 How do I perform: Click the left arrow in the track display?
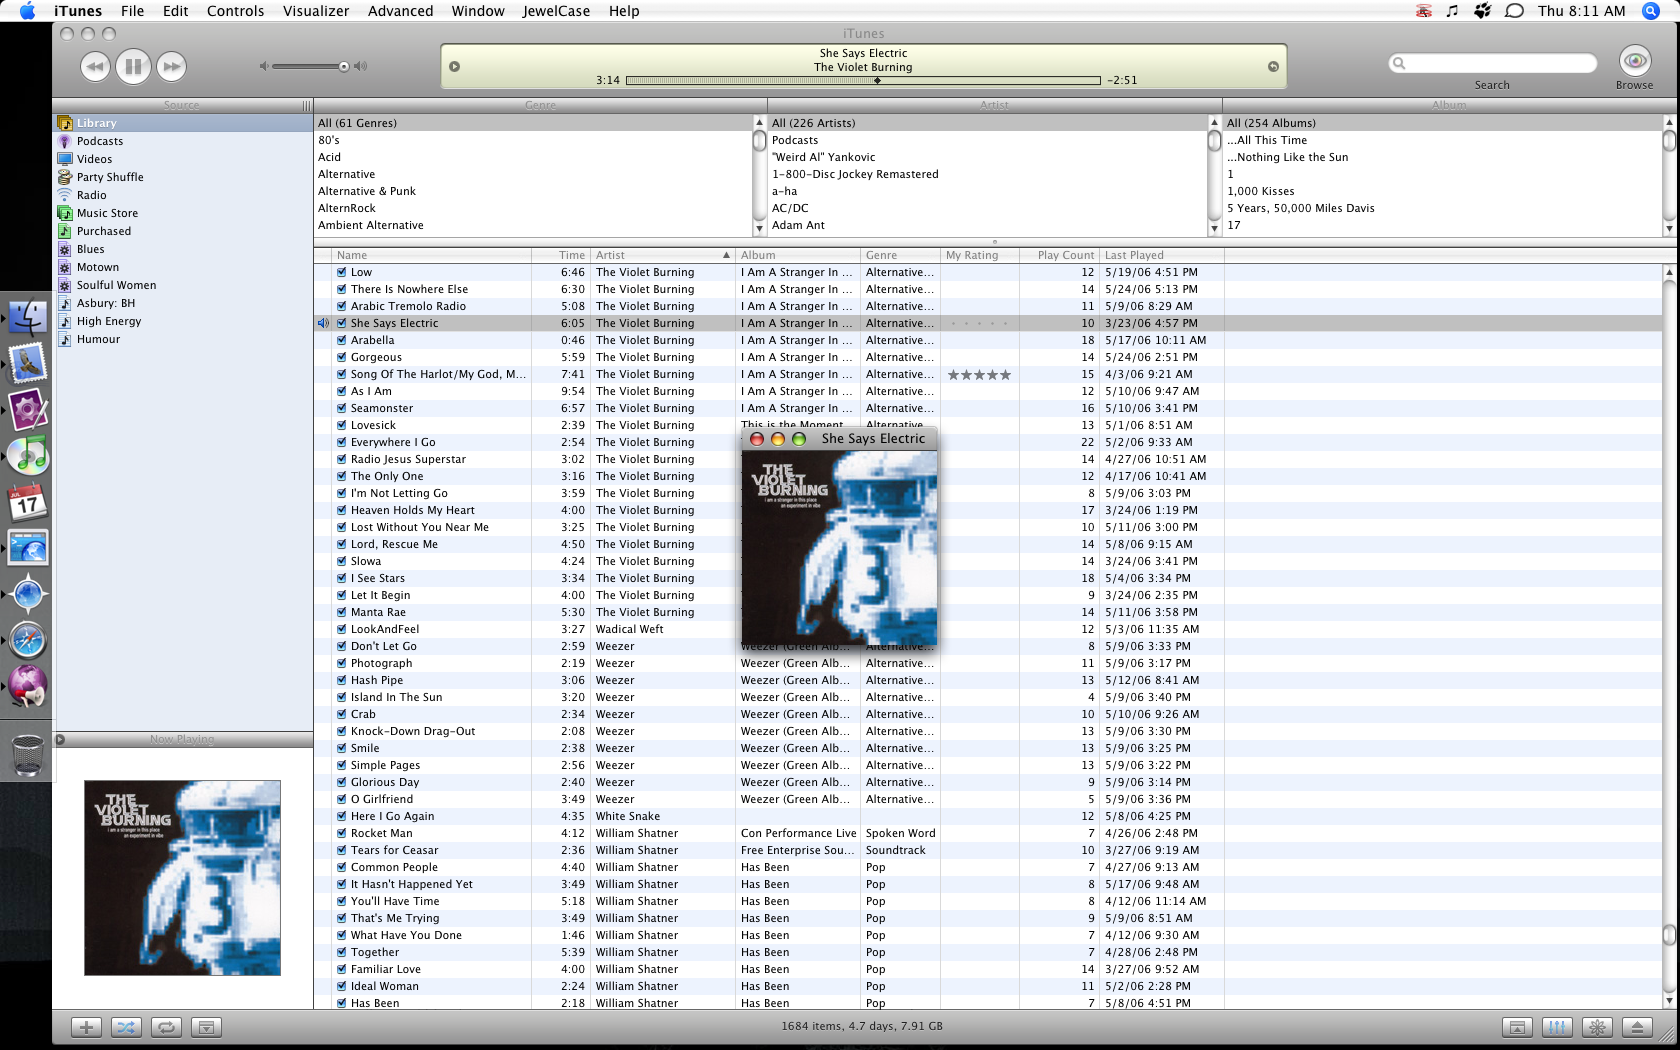454,67
